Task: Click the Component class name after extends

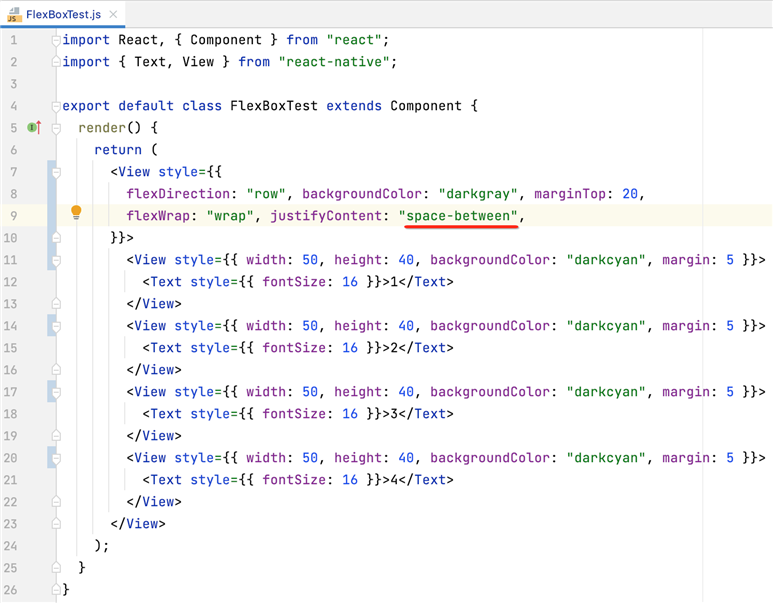Action: coord(426,106)
